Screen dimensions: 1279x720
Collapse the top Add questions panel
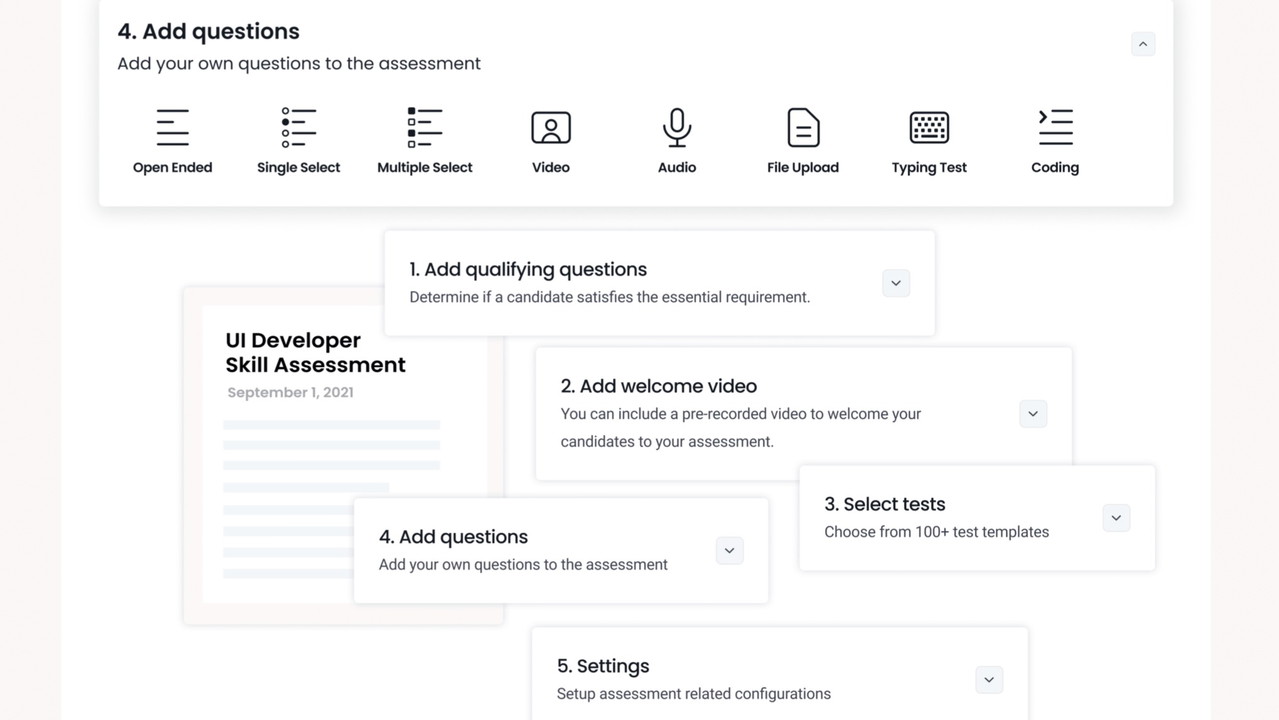pos(1142,44)
